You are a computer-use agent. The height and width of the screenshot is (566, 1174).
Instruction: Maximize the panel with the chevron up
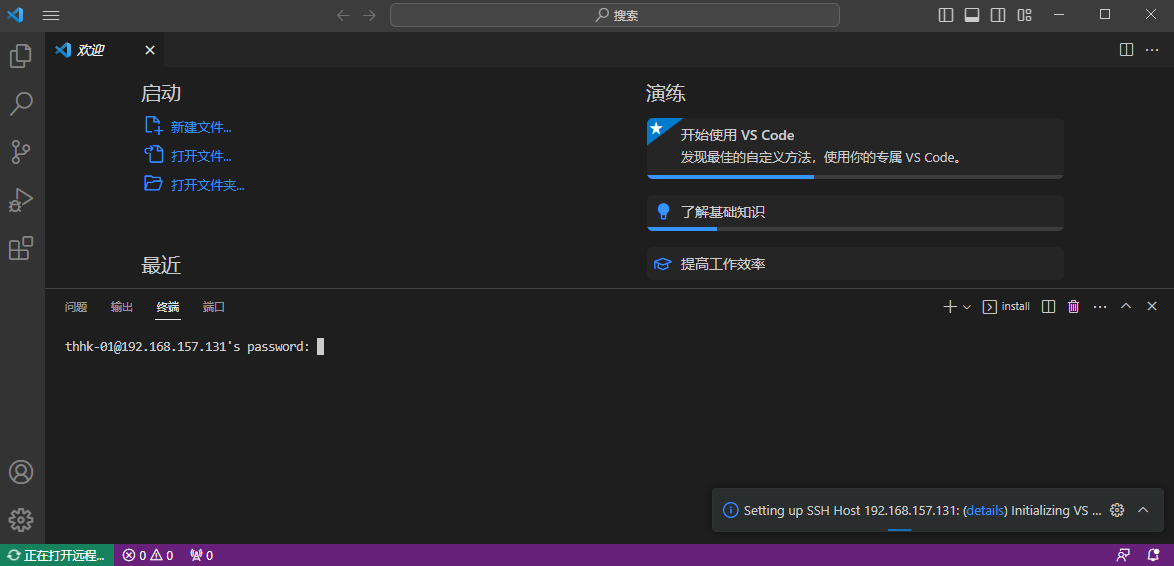pos(1125,306)
